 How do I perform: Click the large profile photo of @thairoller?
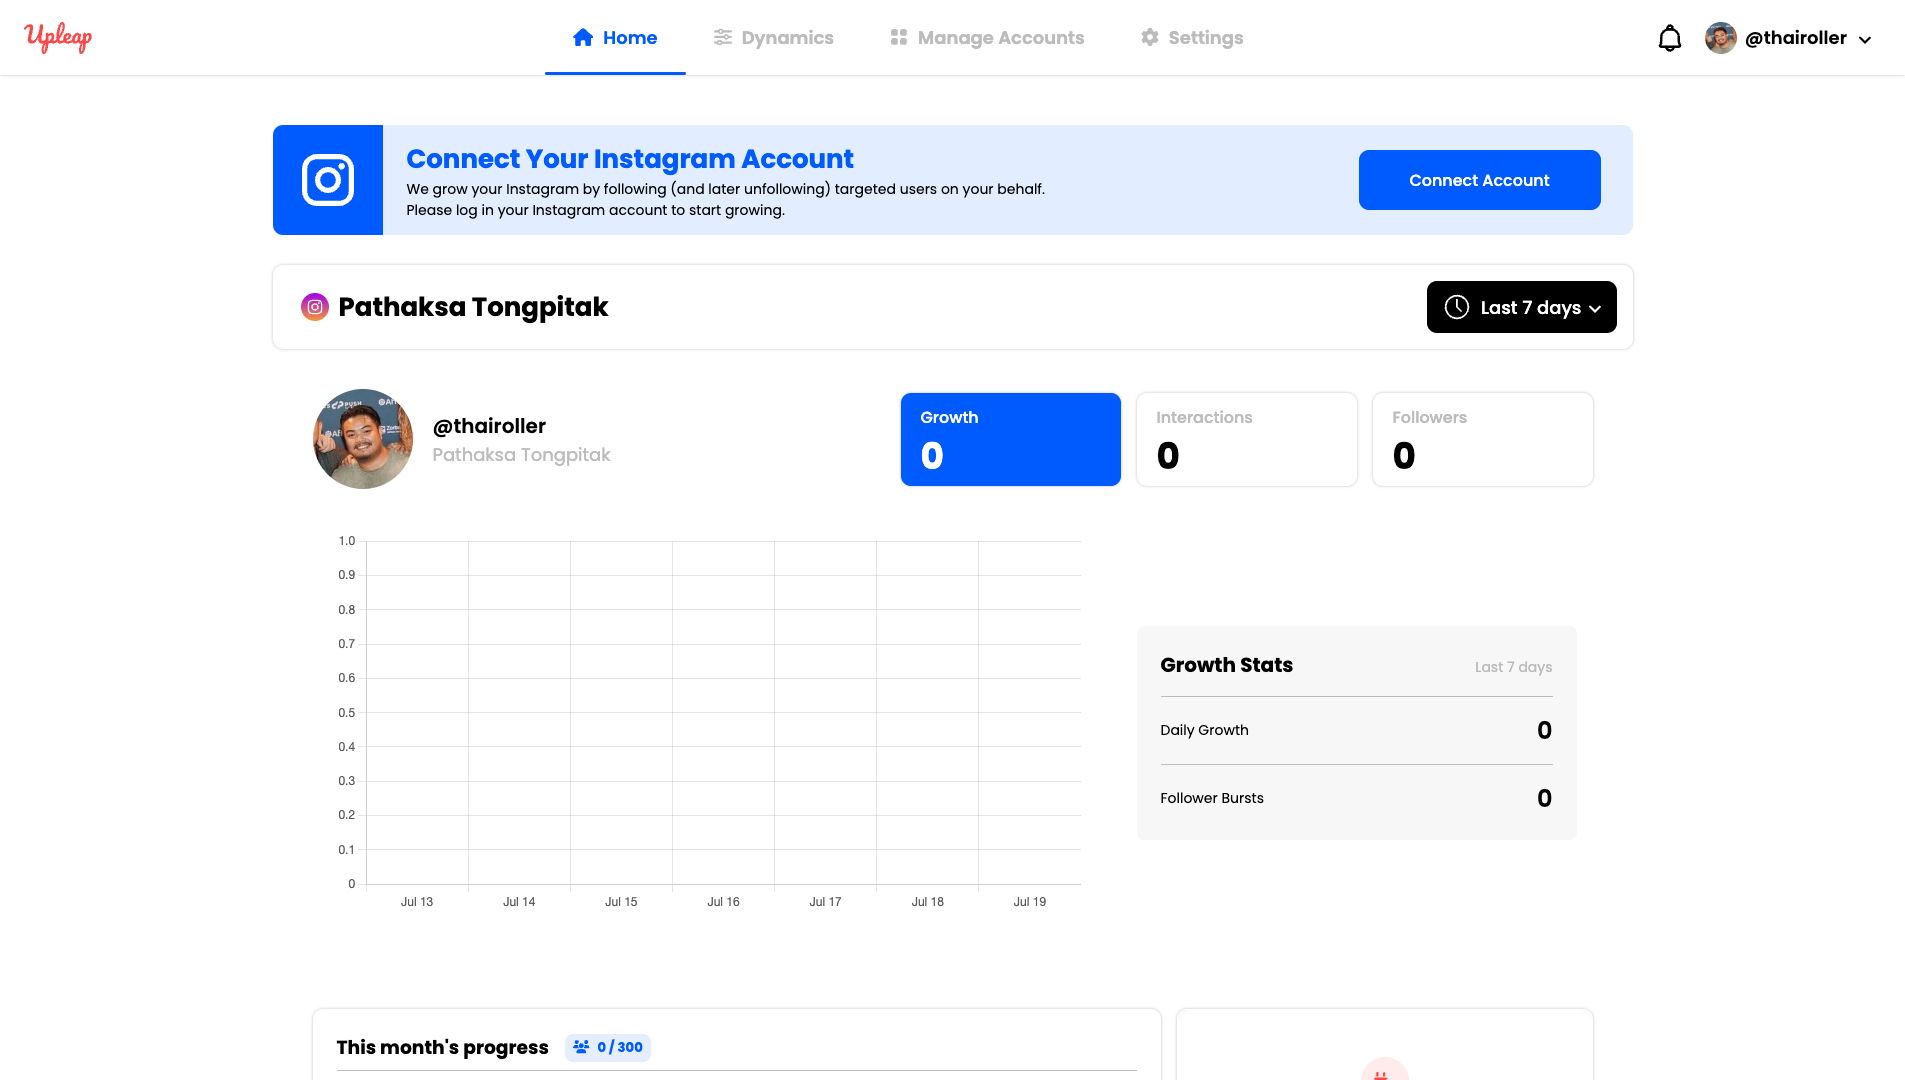coord(363,439)
